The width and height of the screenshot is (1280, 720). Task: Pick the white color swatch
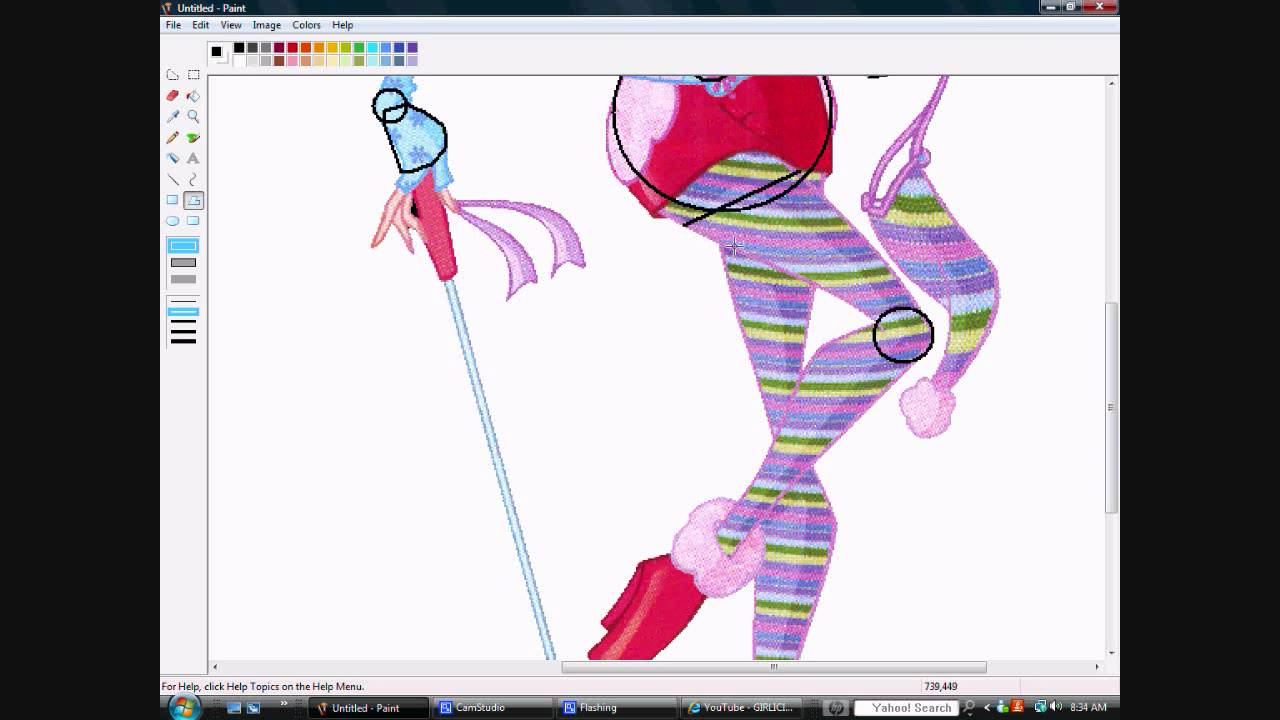point(239,61)
